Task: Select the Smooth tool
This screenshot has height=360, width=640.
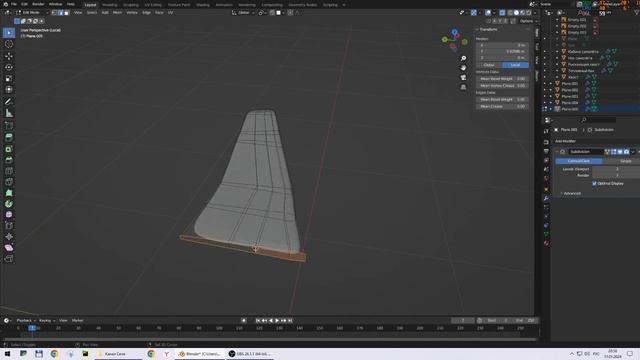Action: click(x=9, y=215)
